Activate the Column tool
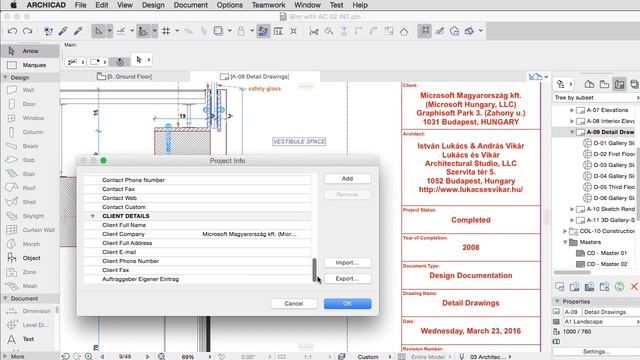Viewport: 640px width, 360px height. click(x=30, y=132)
